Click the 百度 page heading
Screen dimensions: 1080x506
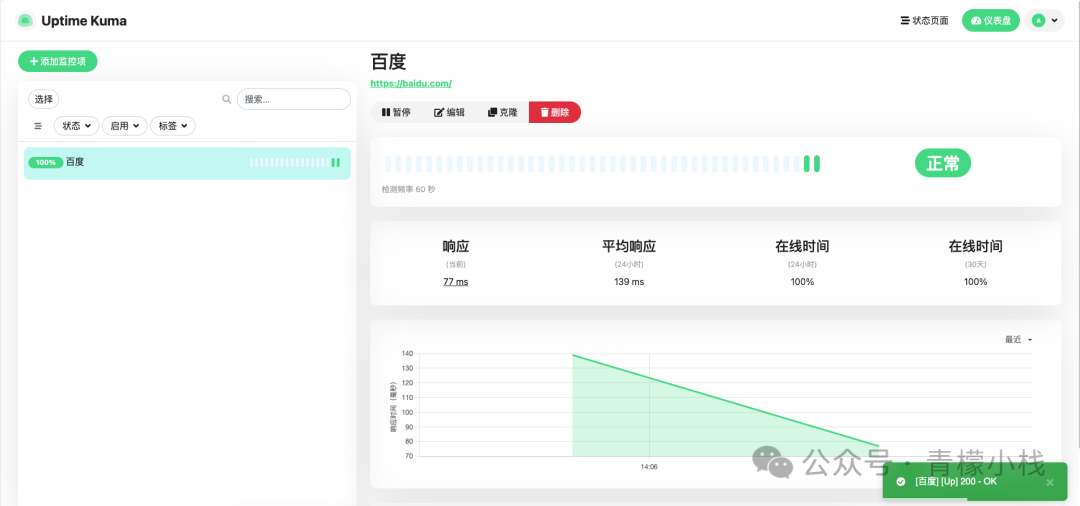[x=388, y=62]
